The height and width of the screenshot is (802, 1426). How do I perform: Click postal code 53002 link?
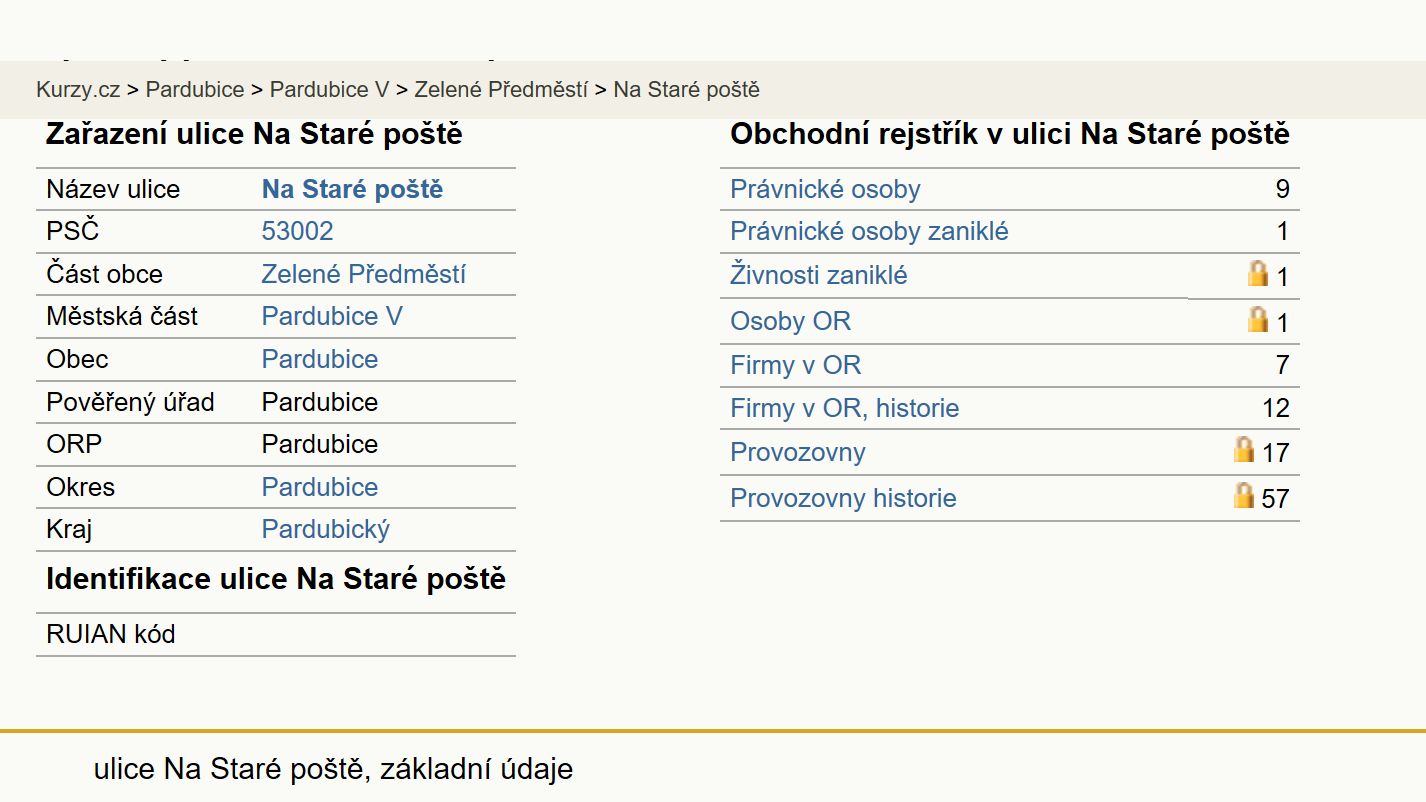point(297,232)
